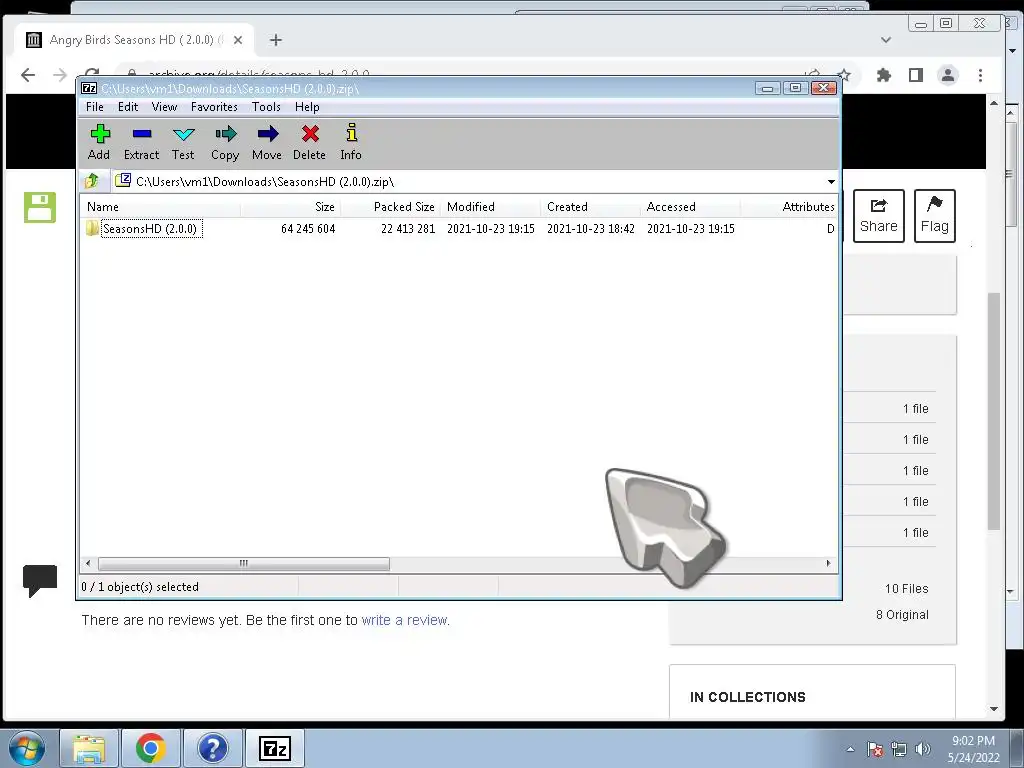1024x768 pixels.
Task: Click the 7-Zip taskbar button
Action: point(275,748)
